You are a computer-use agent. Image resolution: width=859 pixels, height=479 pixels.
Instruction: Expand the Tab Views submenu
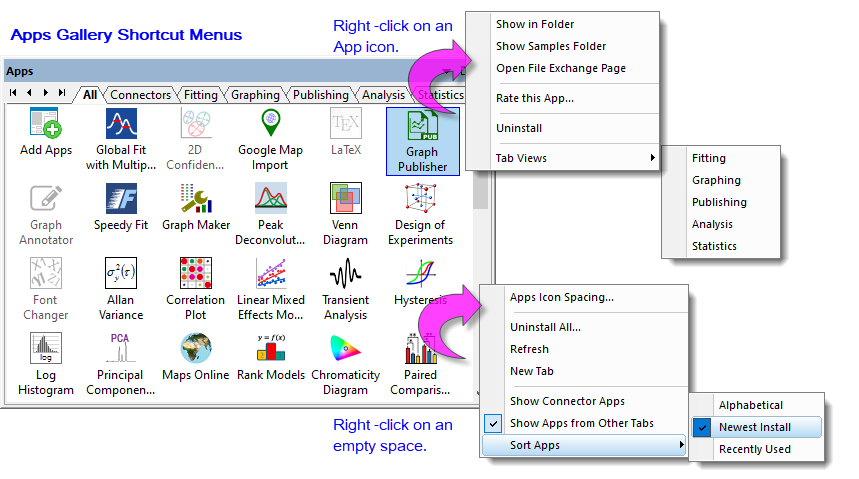pyautogui.click(x=577, y=158)
